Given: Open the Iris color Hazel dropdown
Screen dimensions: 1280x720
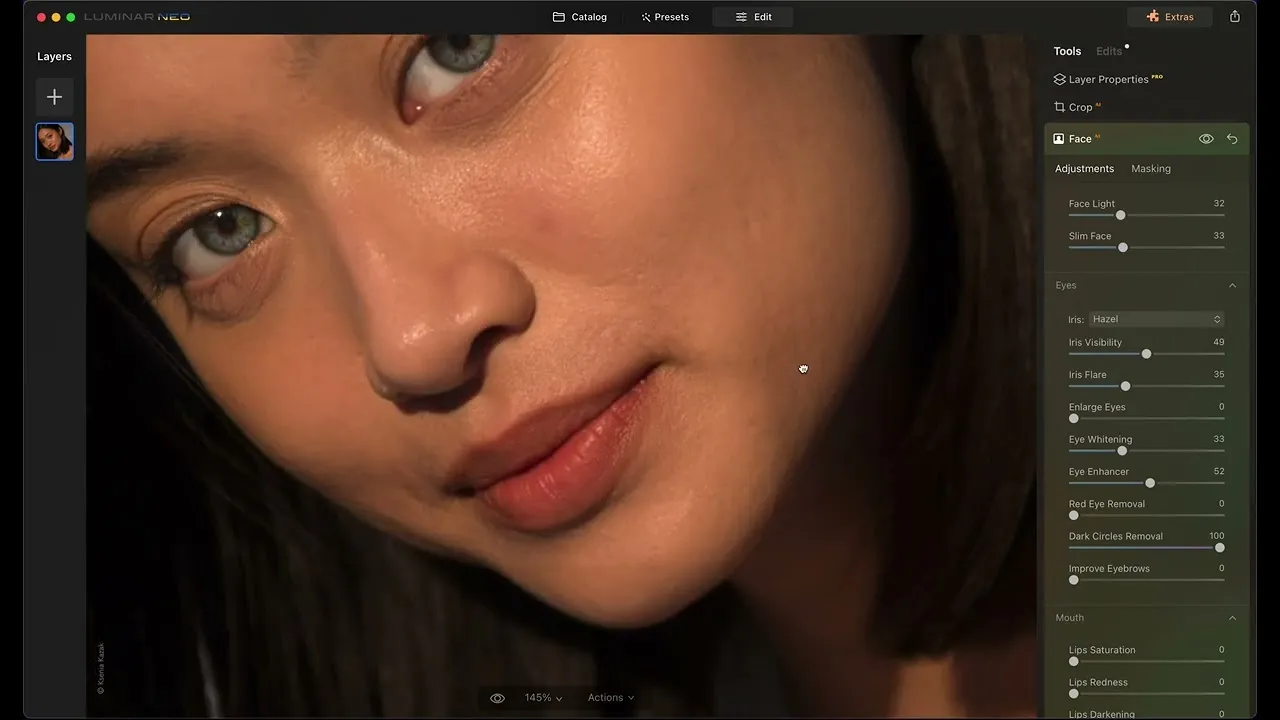Looking at the screenshot, I should pos(1156,319).
